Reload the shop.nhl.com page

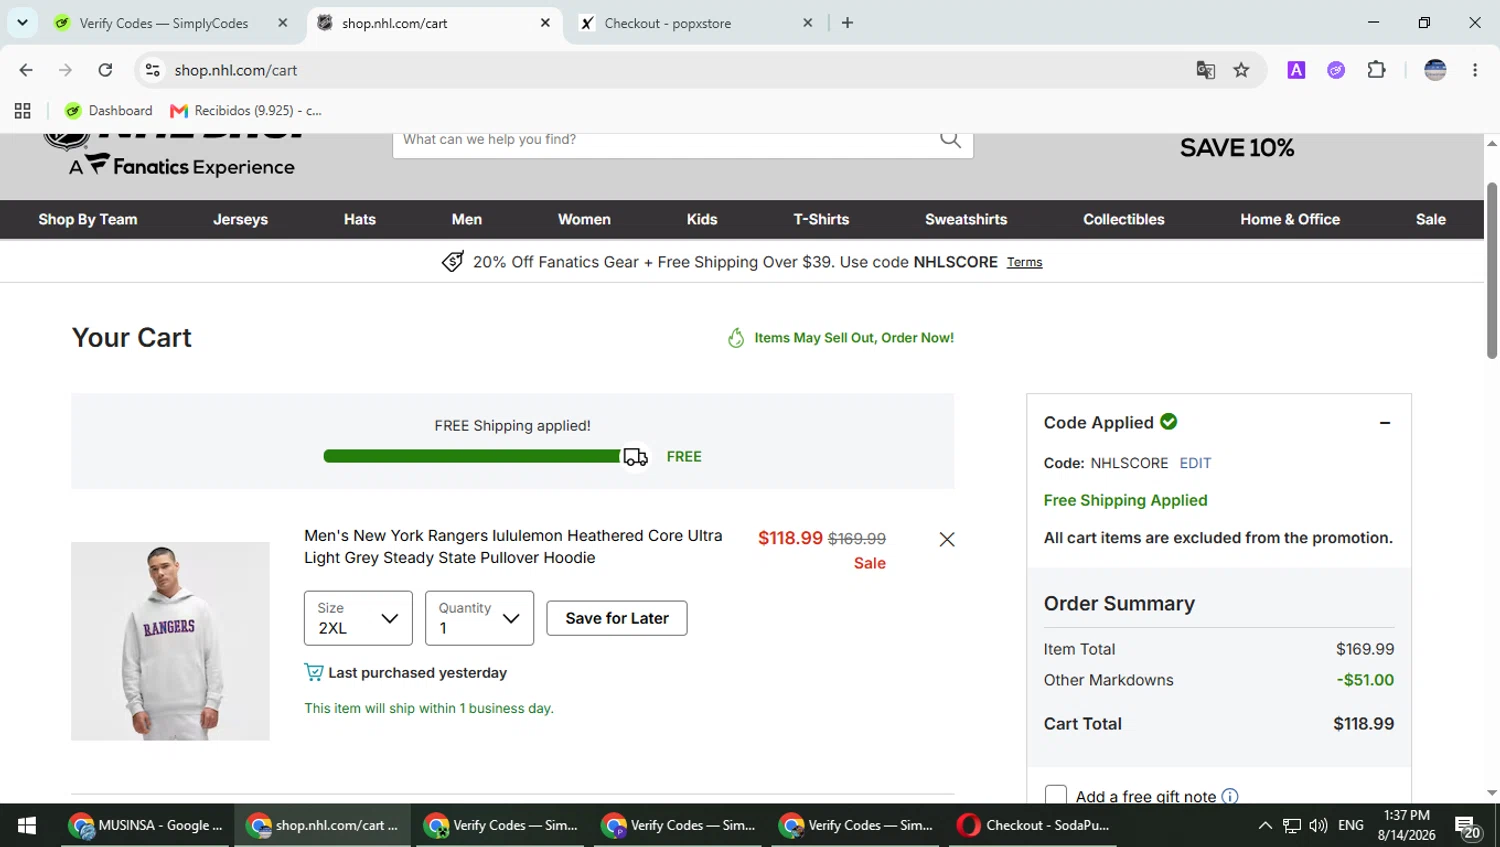pos(105,70)
